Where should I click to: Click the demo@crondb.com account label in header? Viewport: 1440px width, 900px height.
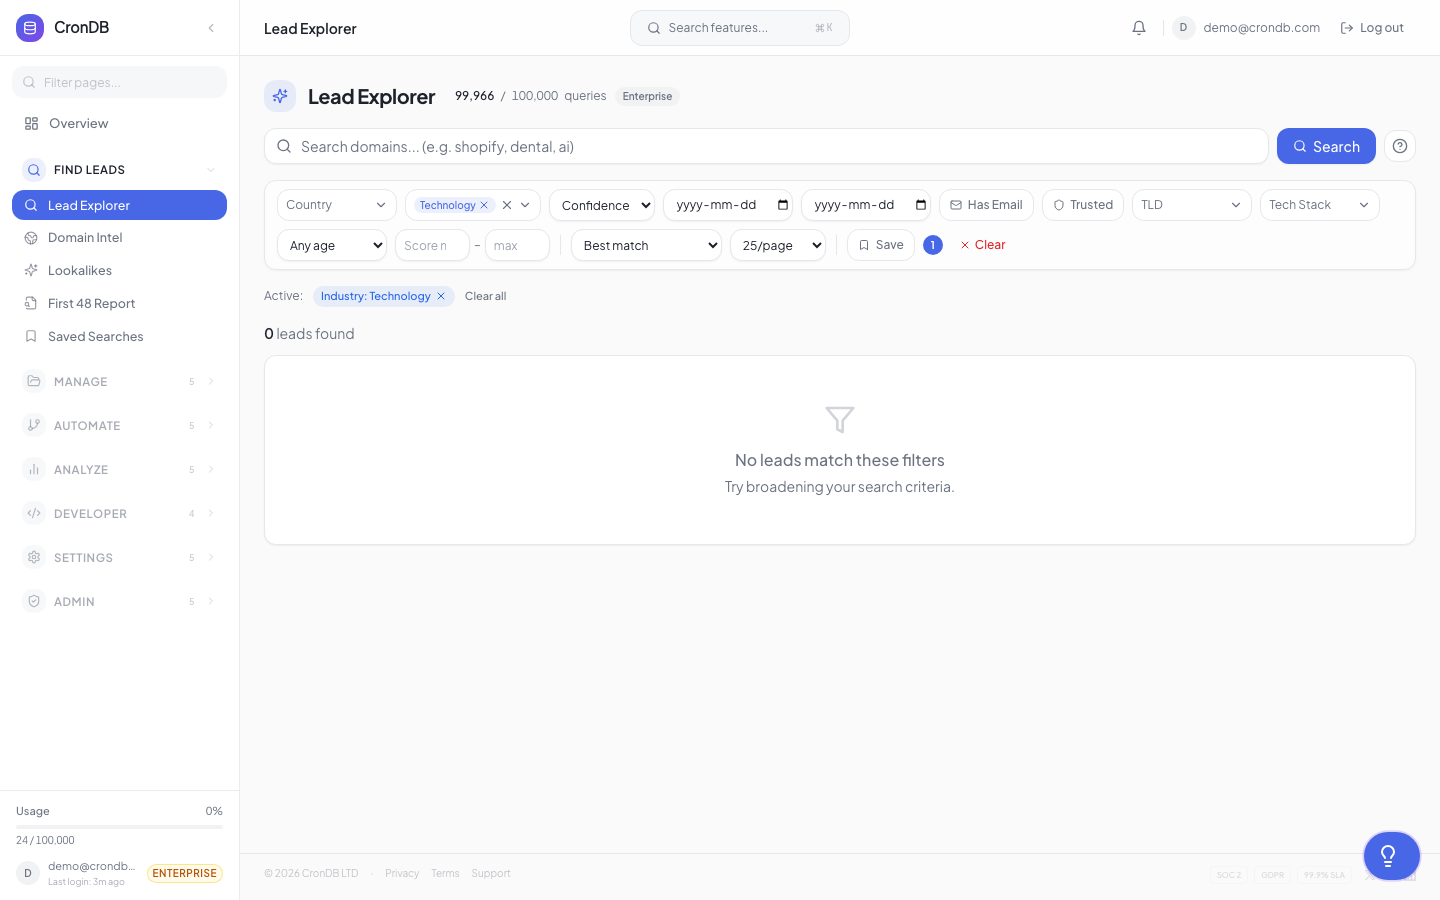point(1261,28)
